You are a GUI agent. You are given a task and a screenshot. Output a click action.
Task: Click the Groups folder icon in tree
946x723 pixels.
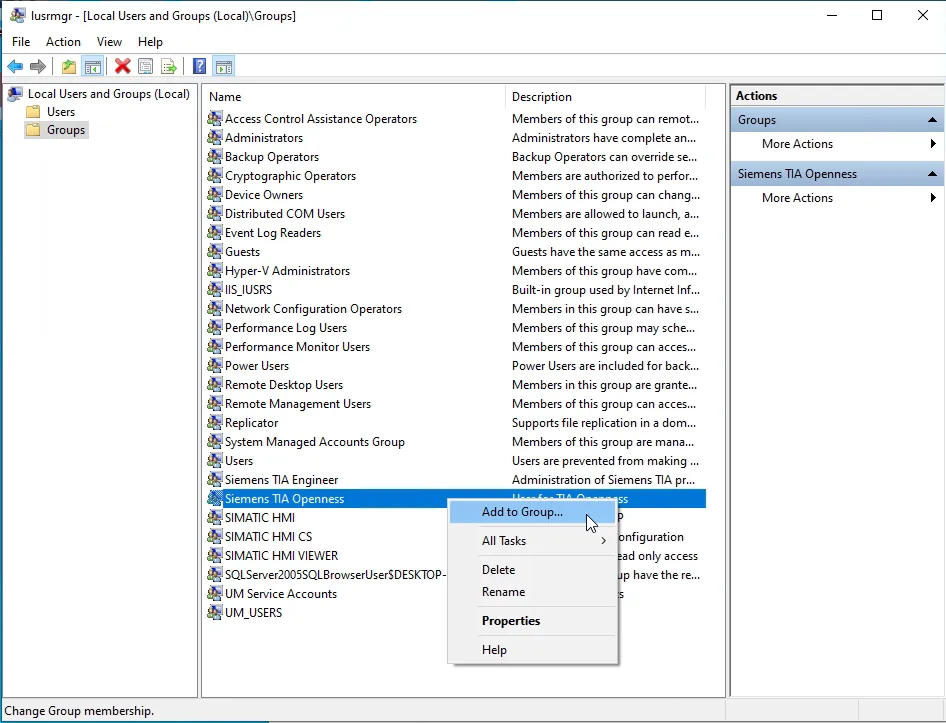point(34,130)
